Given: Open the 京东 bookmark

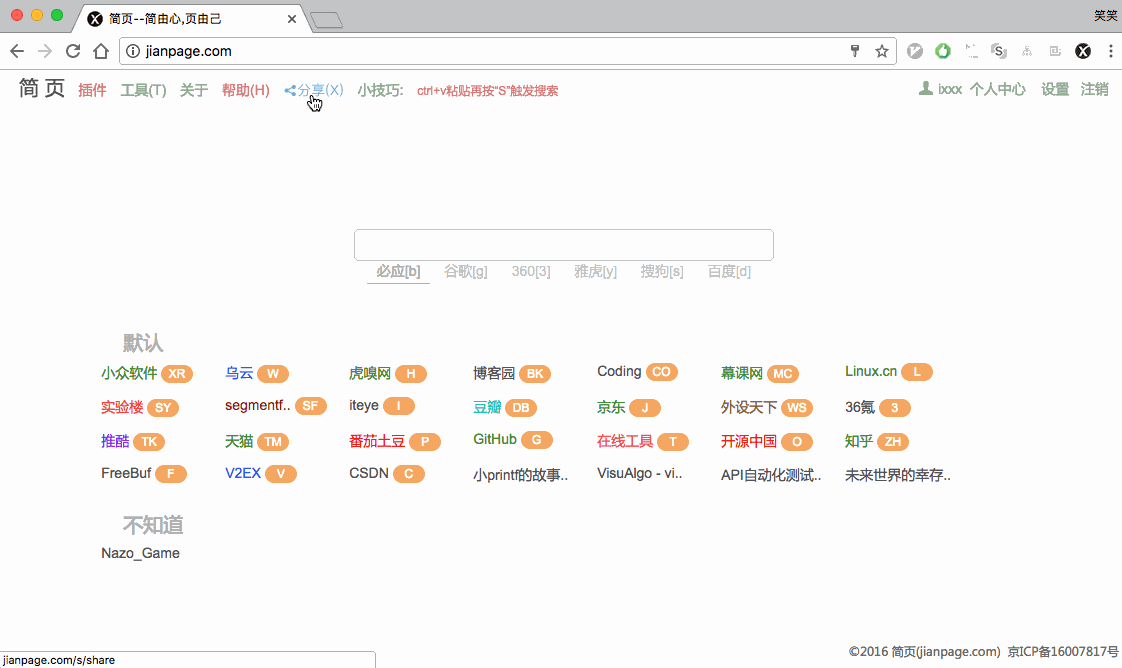Looking at the screenshot, I should click(611, 407).
